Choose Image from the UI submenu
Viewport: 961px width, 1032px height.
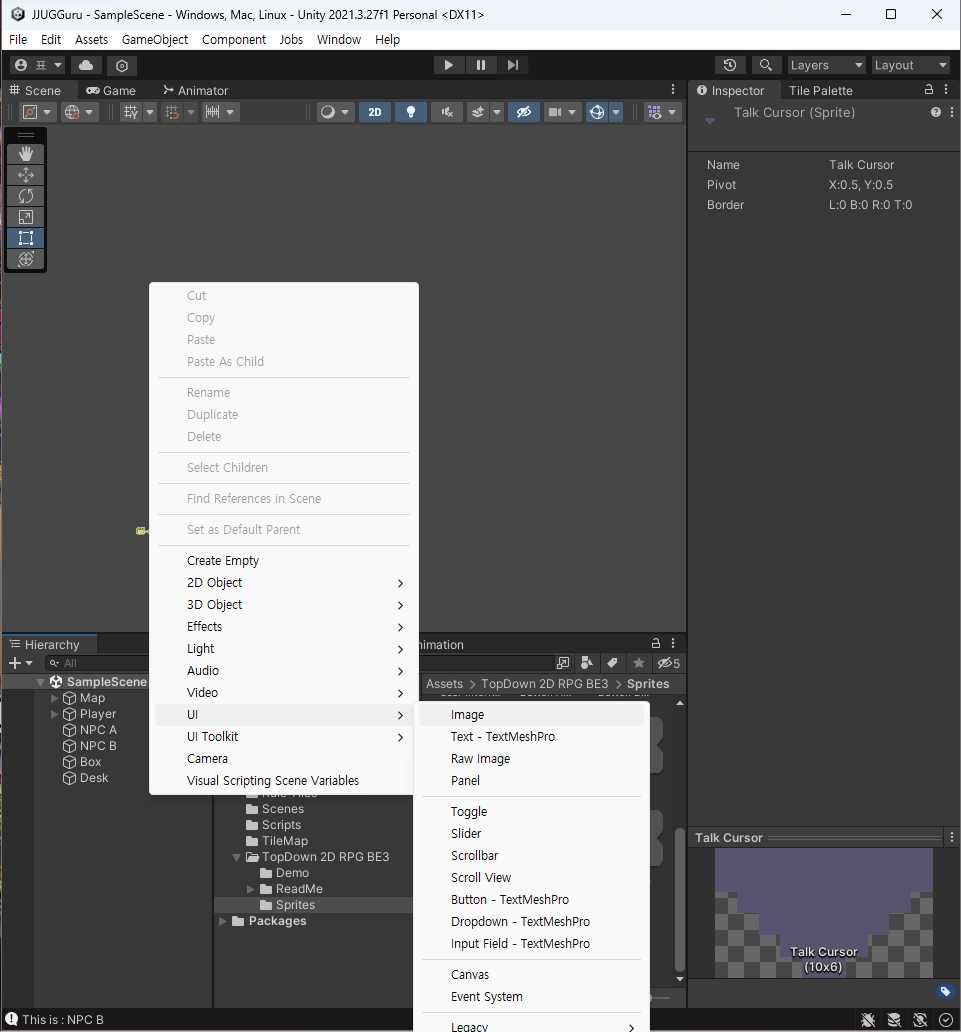tap(531, 715)
